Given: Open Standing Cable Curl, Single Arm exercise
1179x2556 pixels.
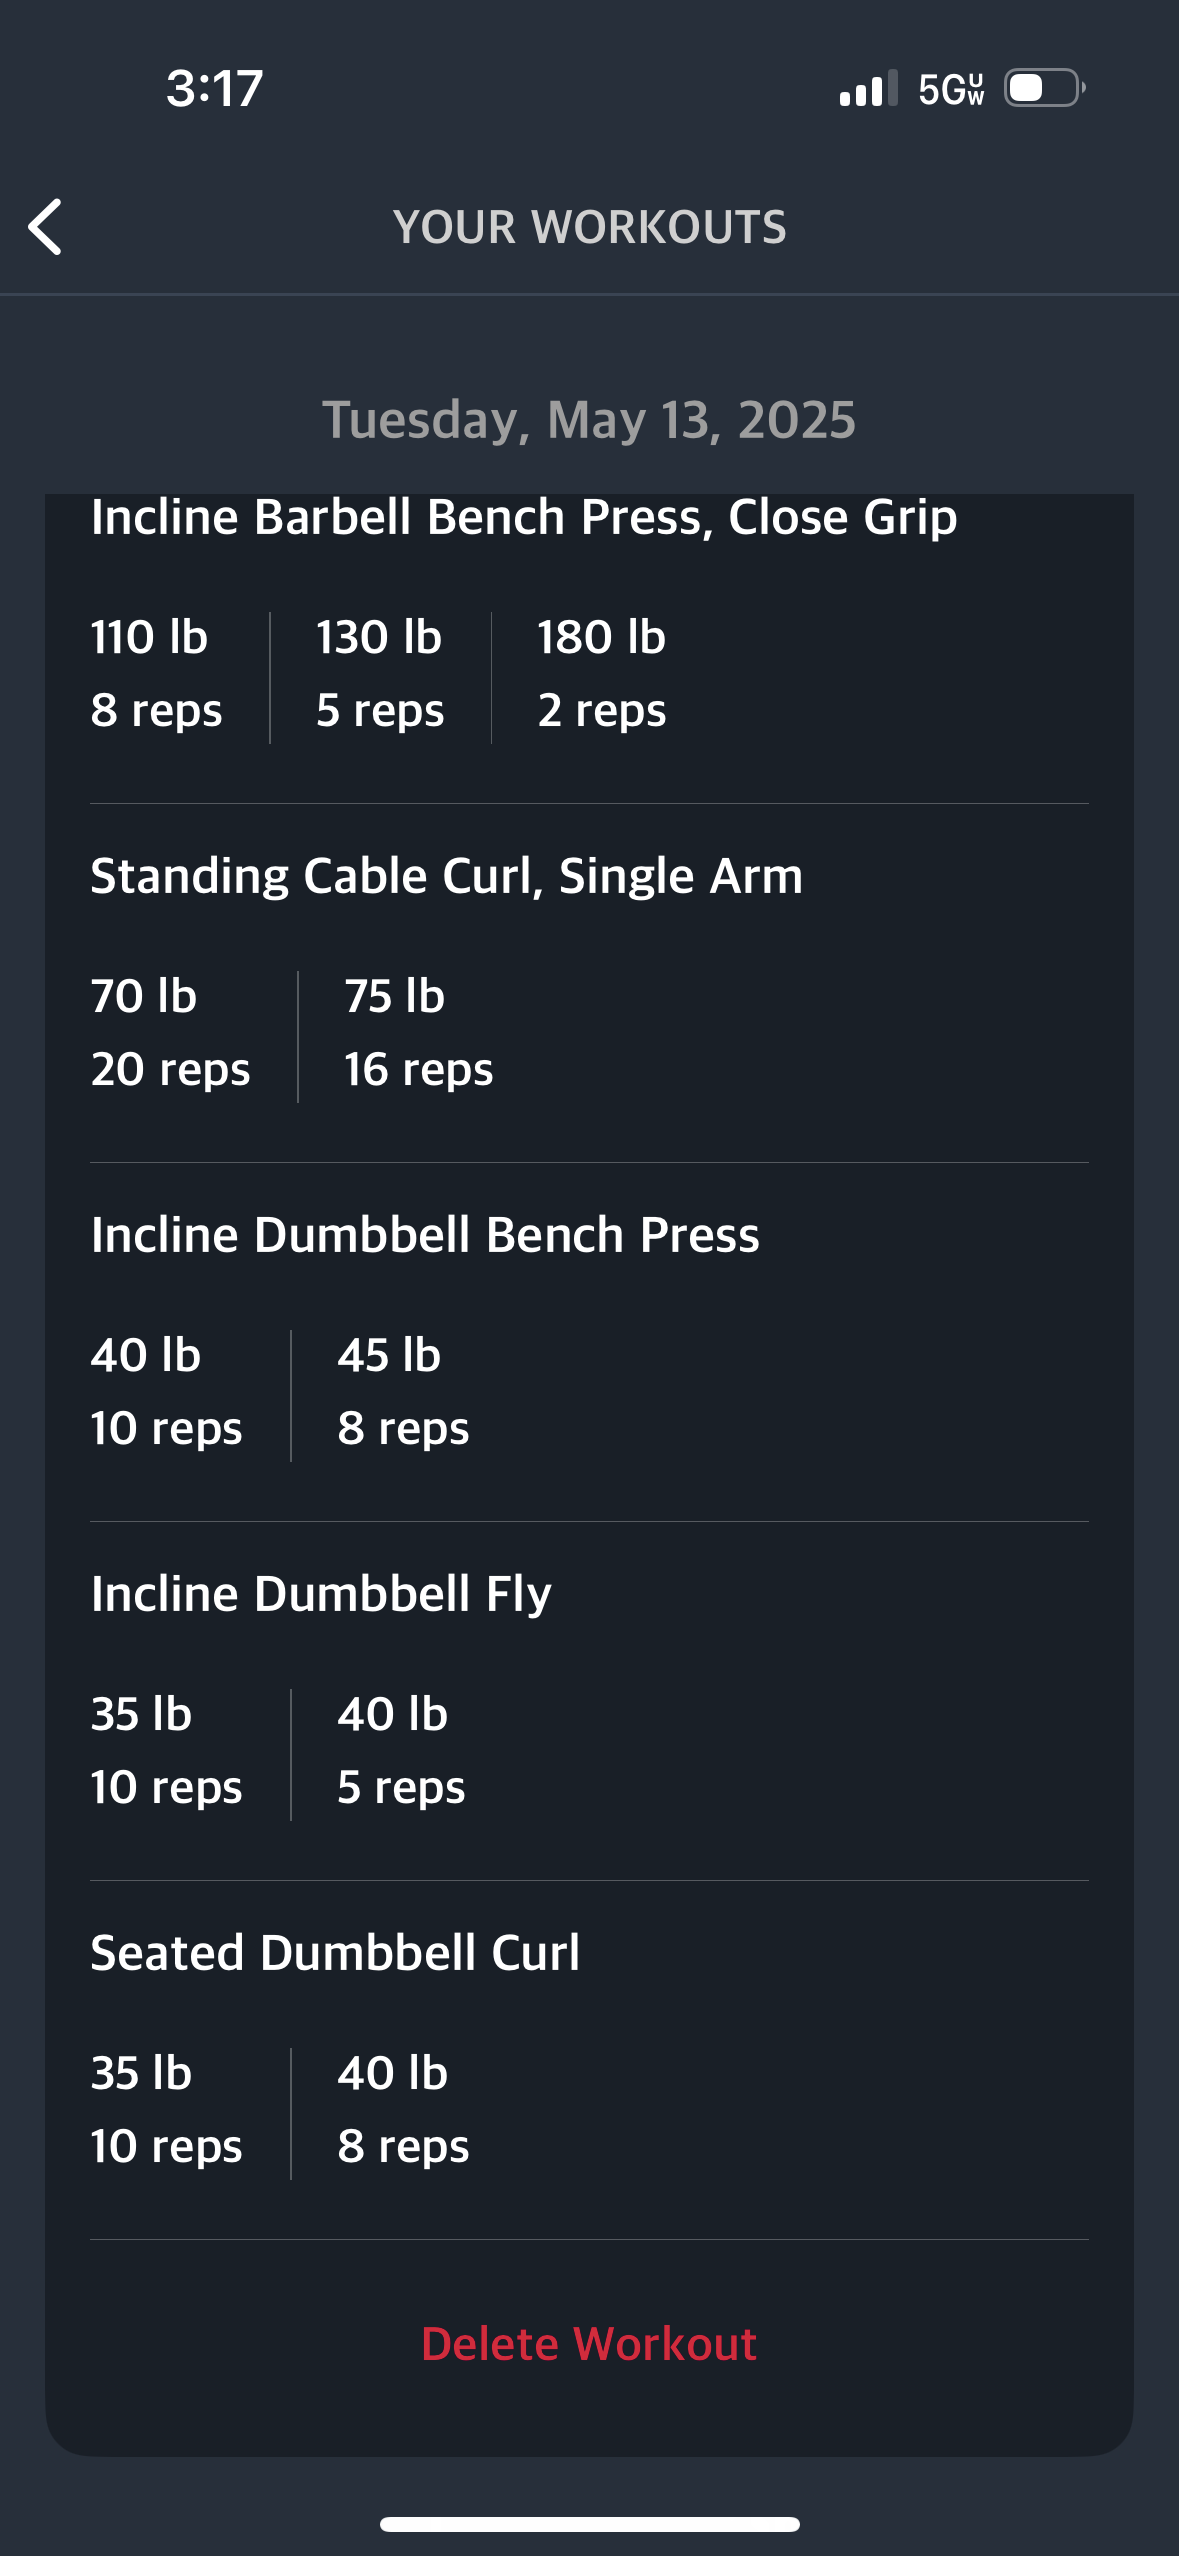Looking at the screenshot, I should click(446, 876).
